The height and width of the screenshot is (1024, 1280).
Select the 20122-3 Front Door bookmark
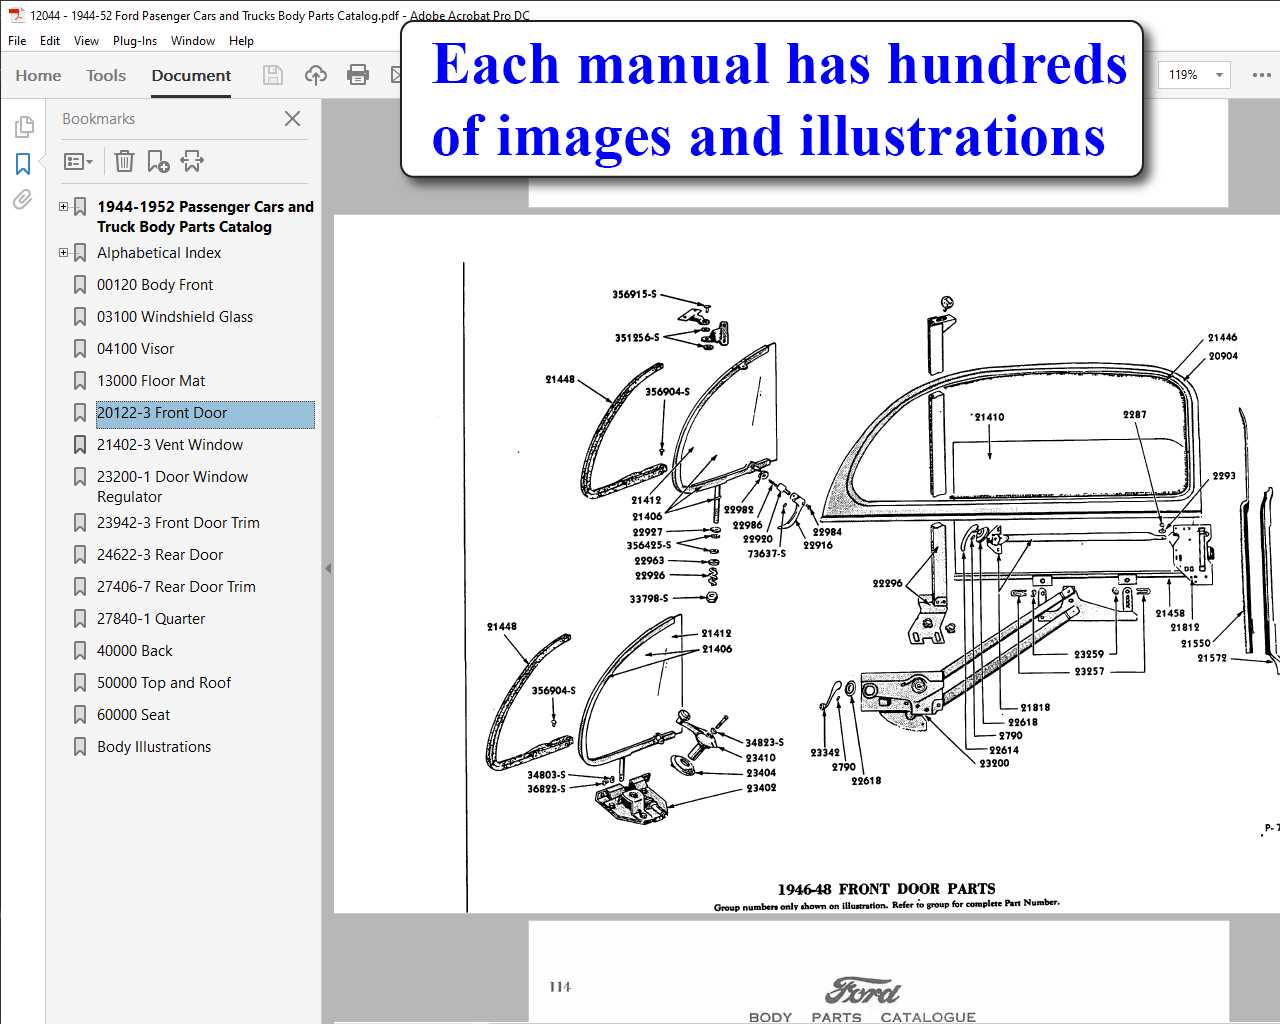coord(205,413)
